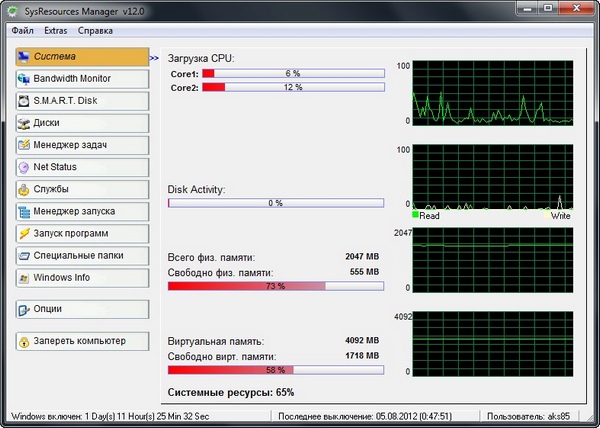Click Запереть компьютер to lock PC
The width and height of the screenshot is (600, 428).
click(82, 341)
